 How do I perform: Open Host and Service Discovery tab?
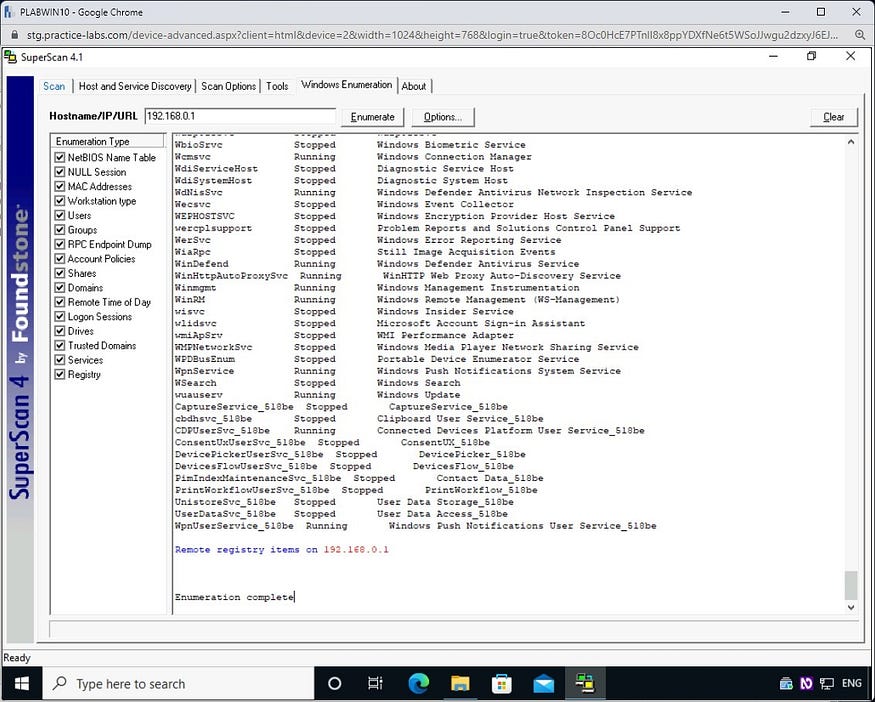click(135, 86)
